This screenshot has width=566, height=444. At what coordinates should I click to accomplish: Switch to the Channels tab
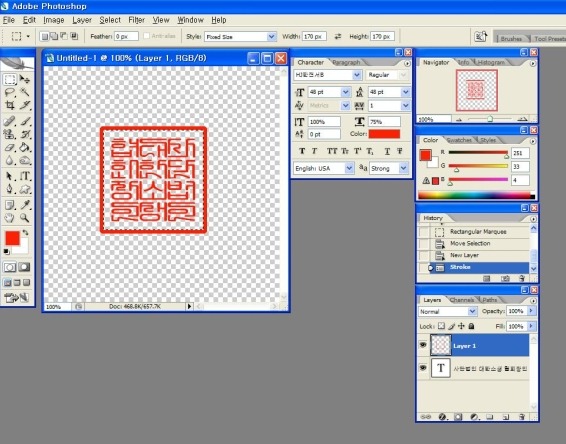click(x=462, y=300)
